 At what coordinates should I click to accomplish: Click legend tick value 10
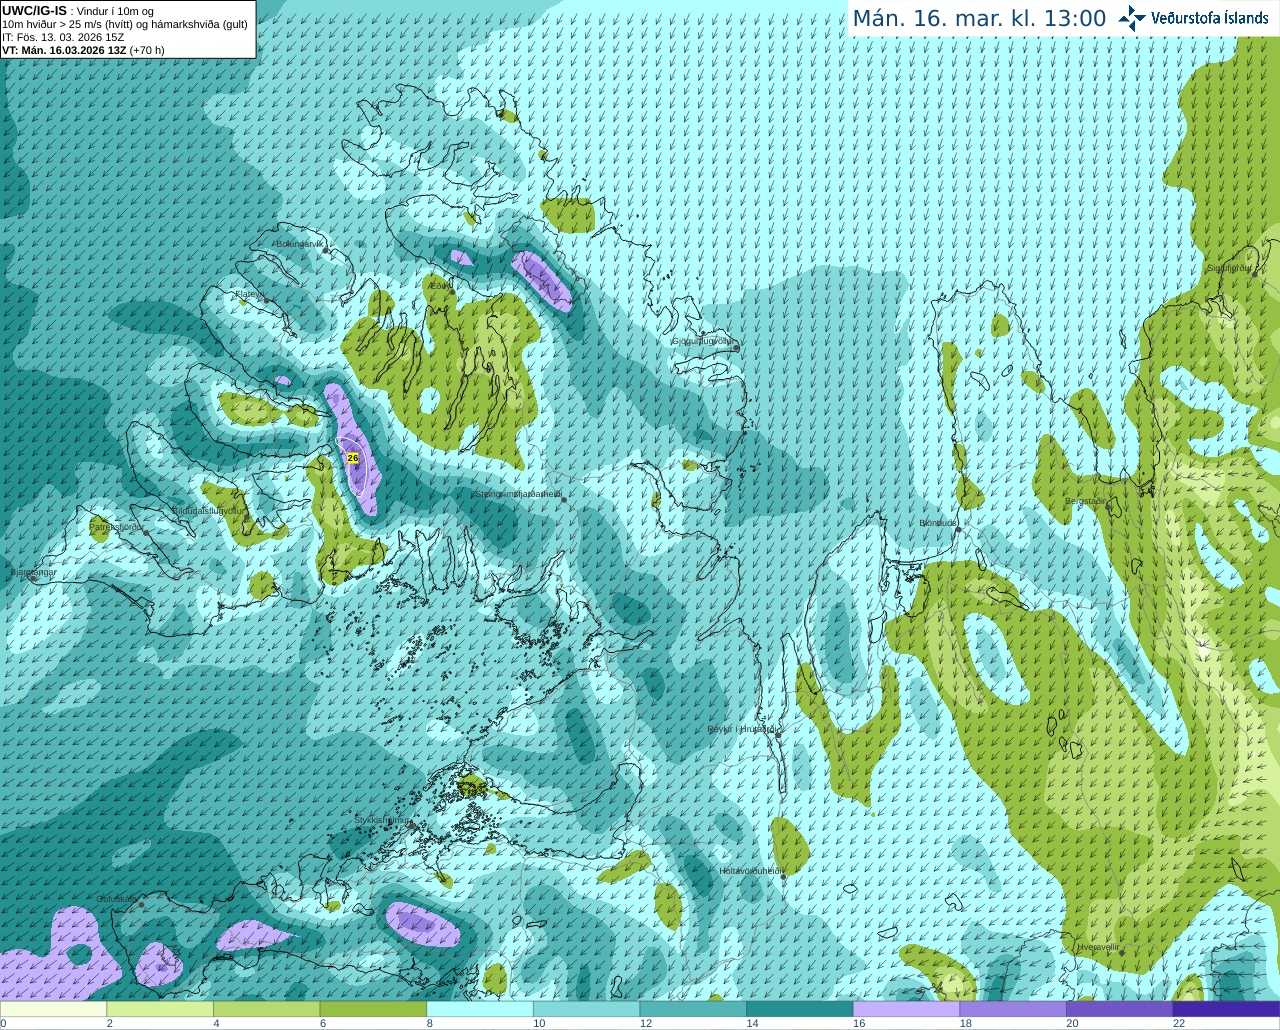point(539,1023)
